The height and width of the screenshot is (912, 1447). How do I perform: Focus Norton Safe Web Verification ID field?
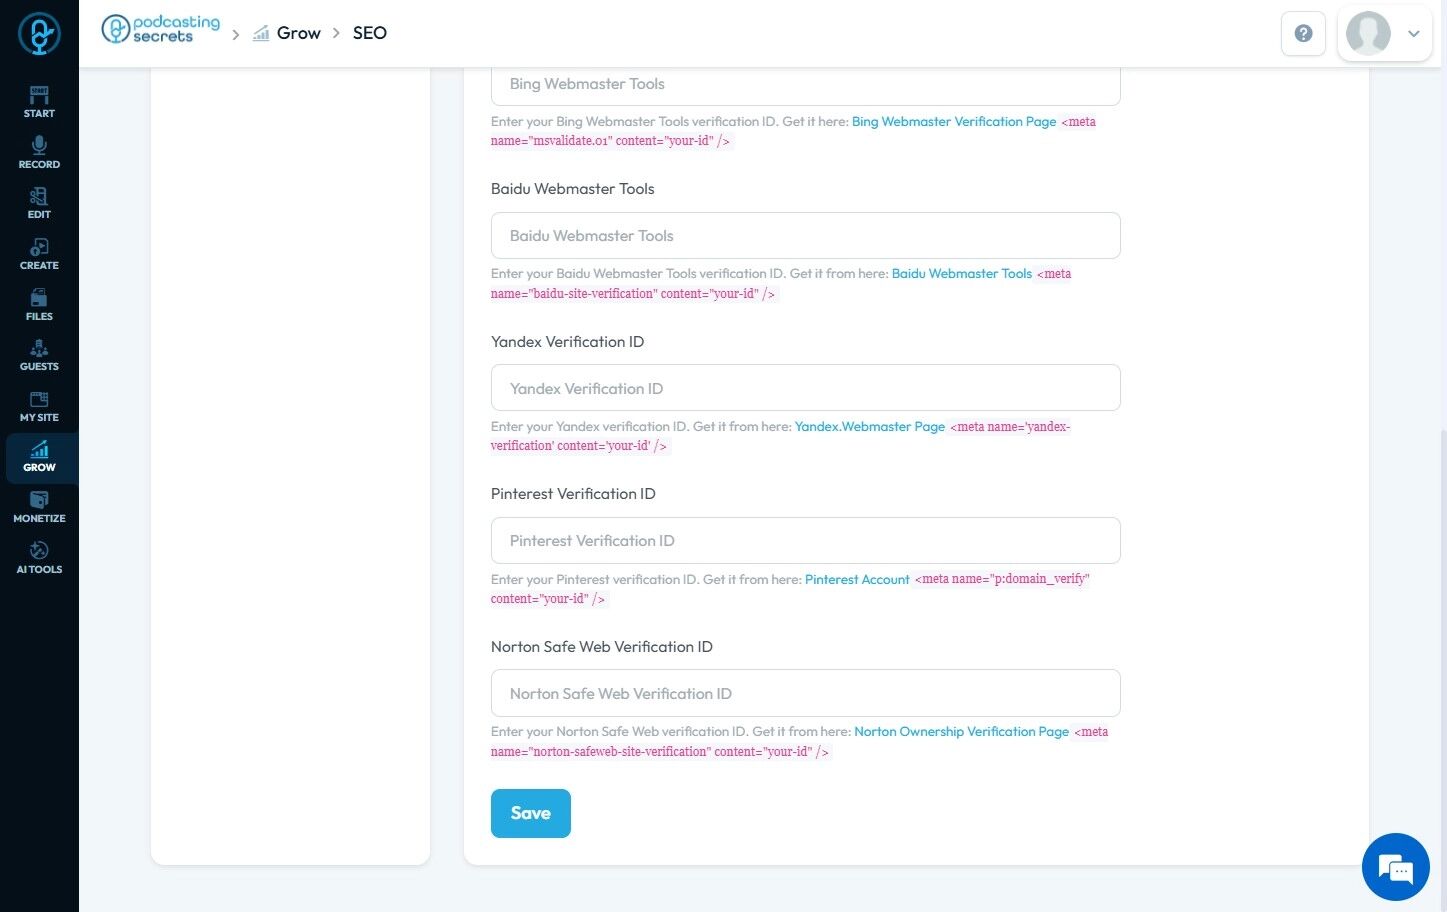[x=806, y=693]
